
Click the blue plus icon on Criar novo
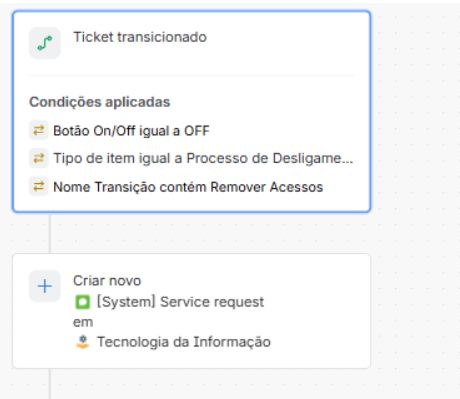(45, 286)
